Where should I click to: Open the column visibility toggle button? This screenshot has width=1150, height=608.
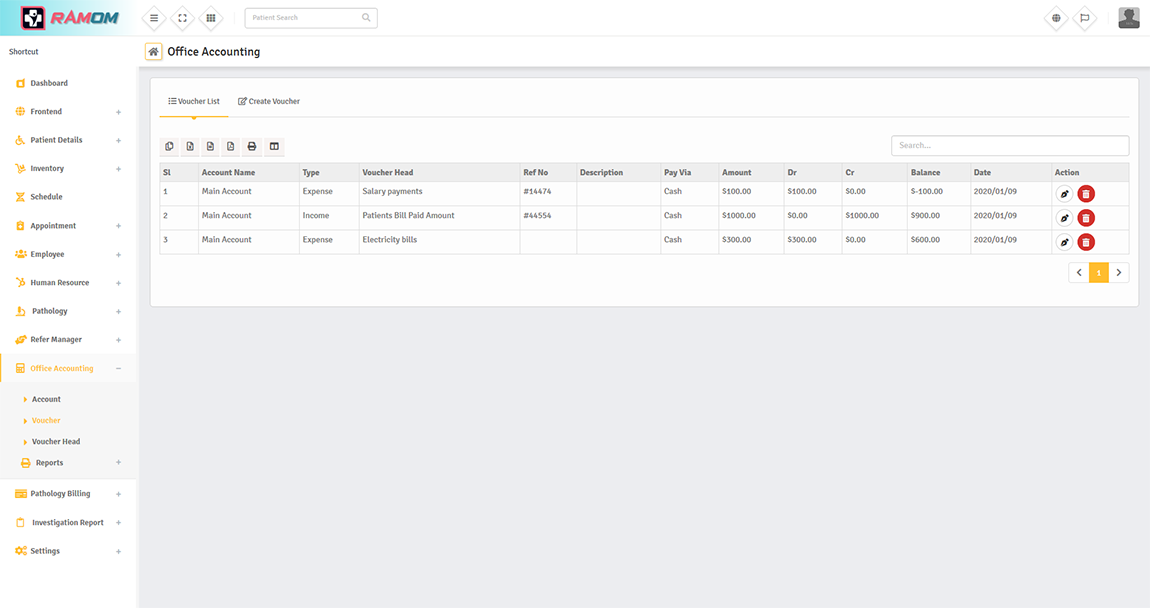click(x=274, y=147)
